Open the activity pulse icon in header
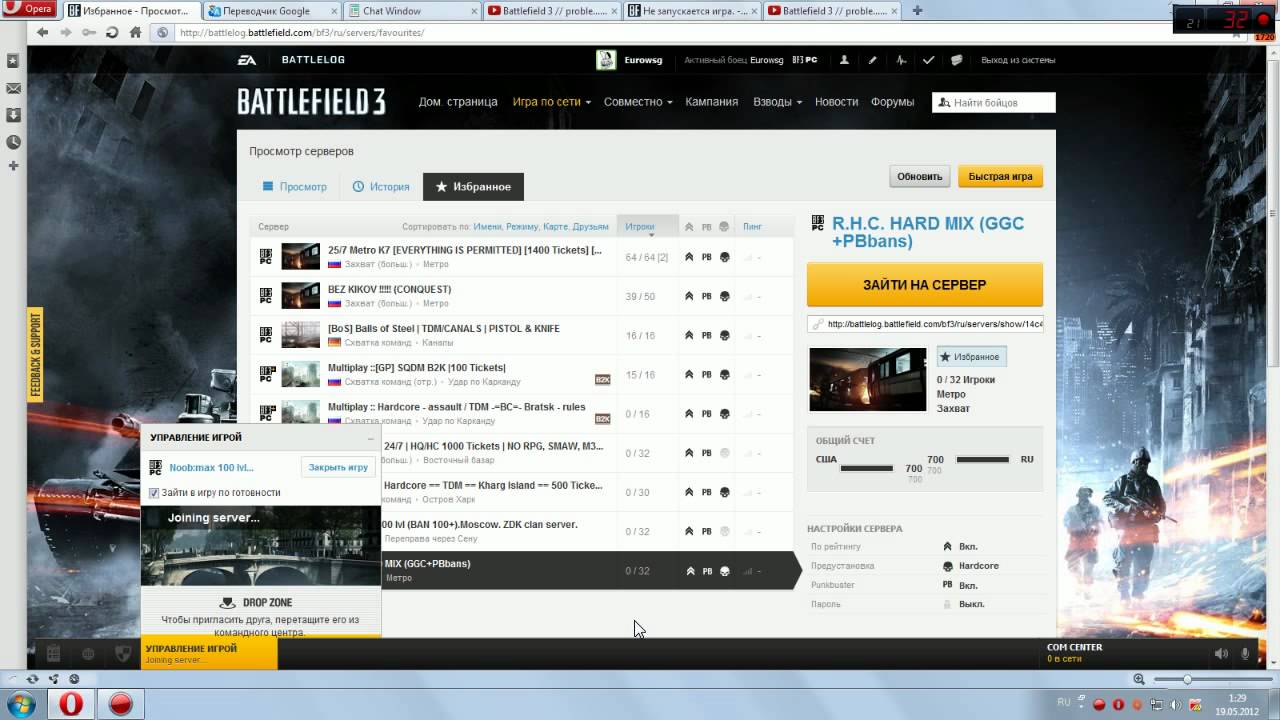This screenshot has width=1280, height=720. (901, 60)
